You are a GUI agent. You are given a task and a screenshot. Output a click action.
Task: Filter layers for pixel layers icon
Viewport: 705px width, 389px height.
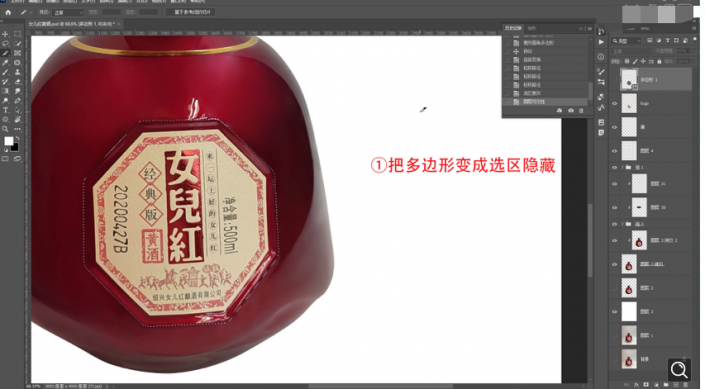pyautogui.click(x=650, y=40)
